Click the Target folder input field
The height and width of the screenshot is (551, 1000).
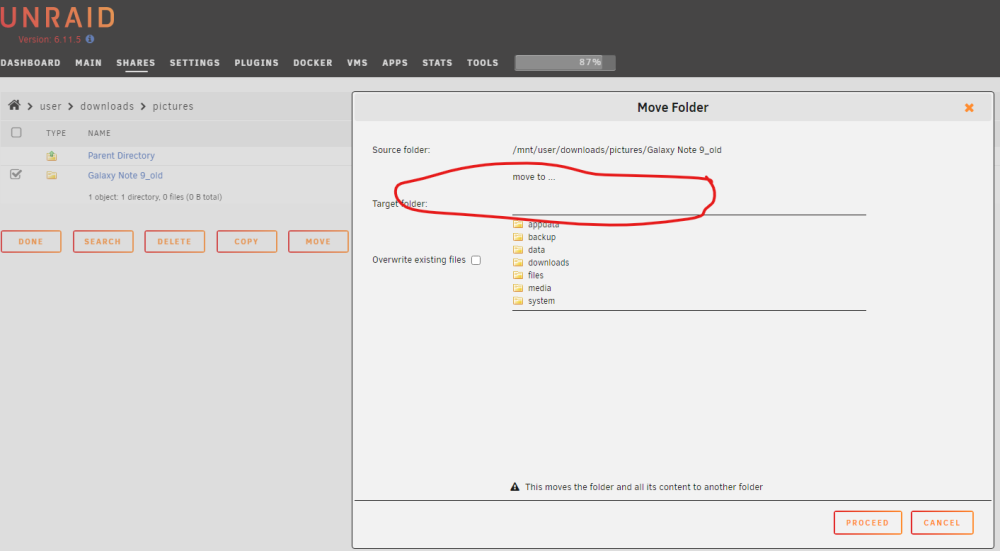(x=689, y=205)
